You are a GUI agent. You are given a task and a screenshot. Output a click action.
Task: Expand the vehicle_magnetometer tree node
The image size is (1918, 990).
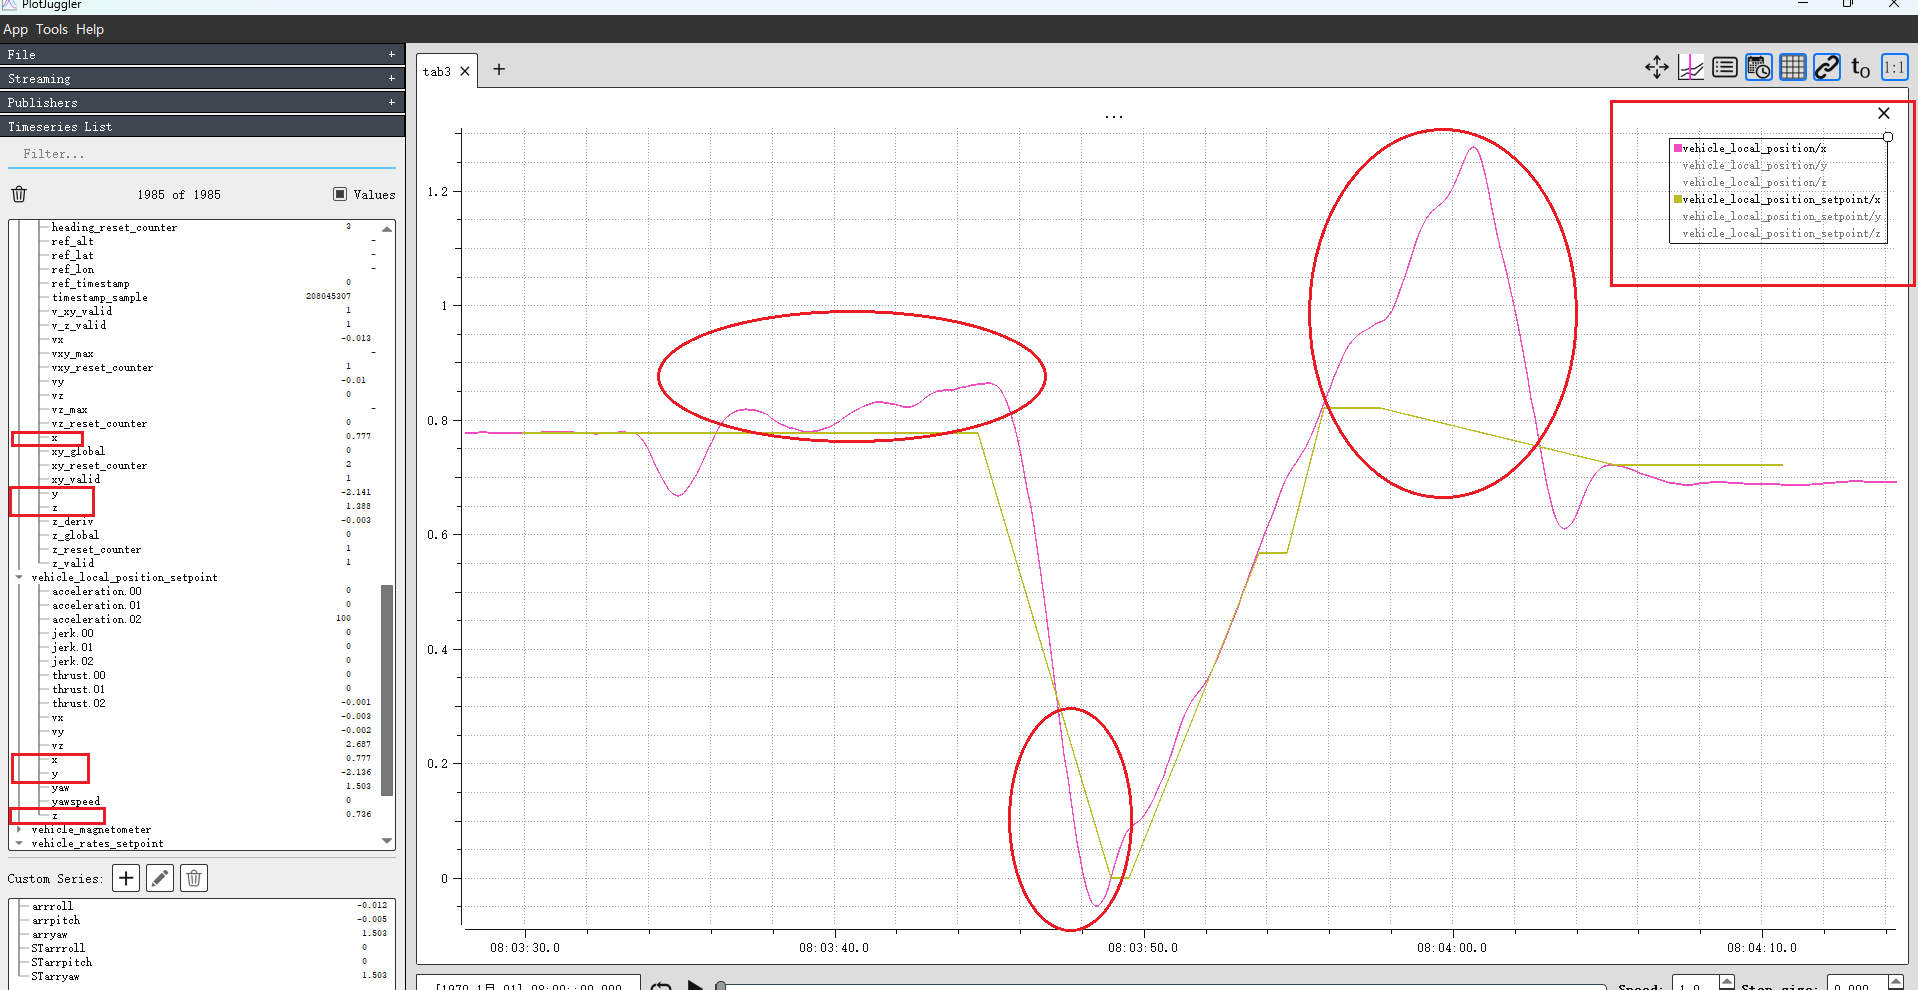19,829
